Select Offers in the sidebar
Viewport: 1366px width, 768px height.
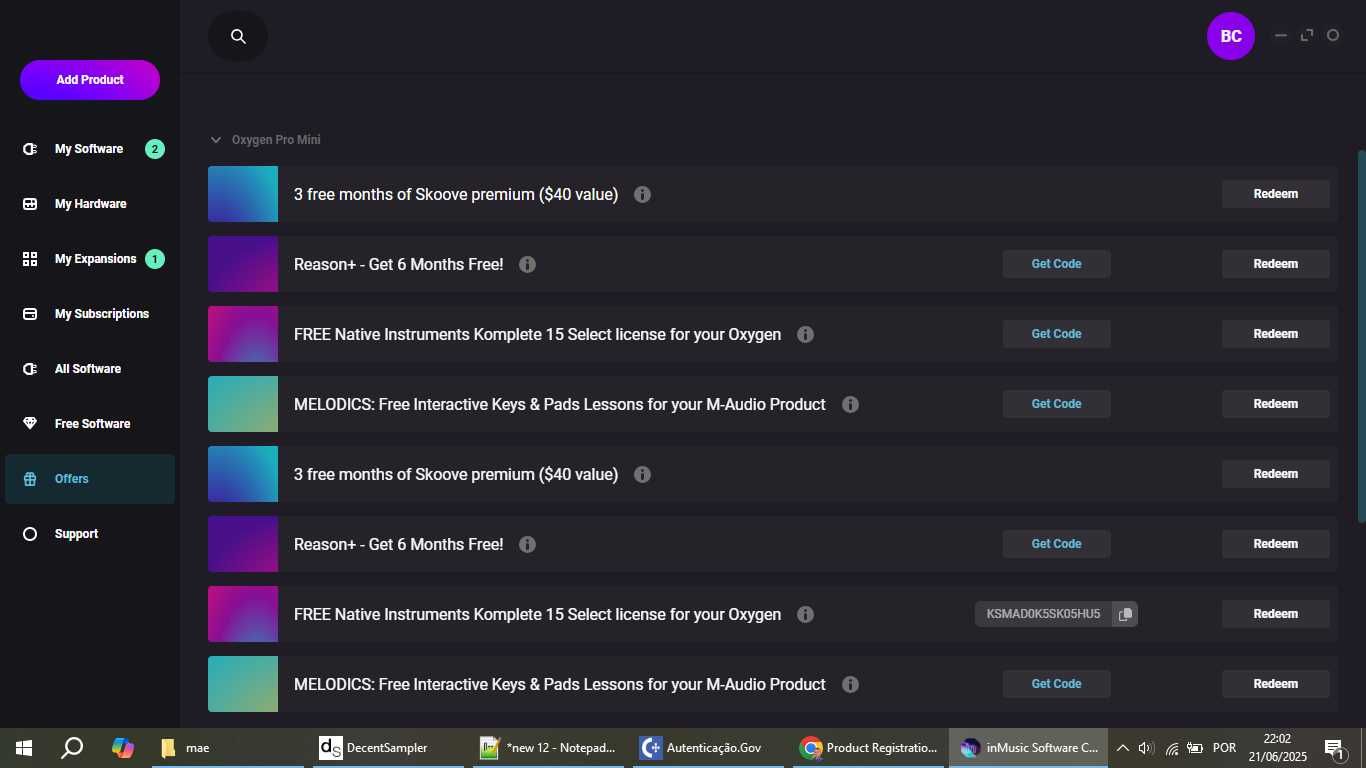click(90, 479)
